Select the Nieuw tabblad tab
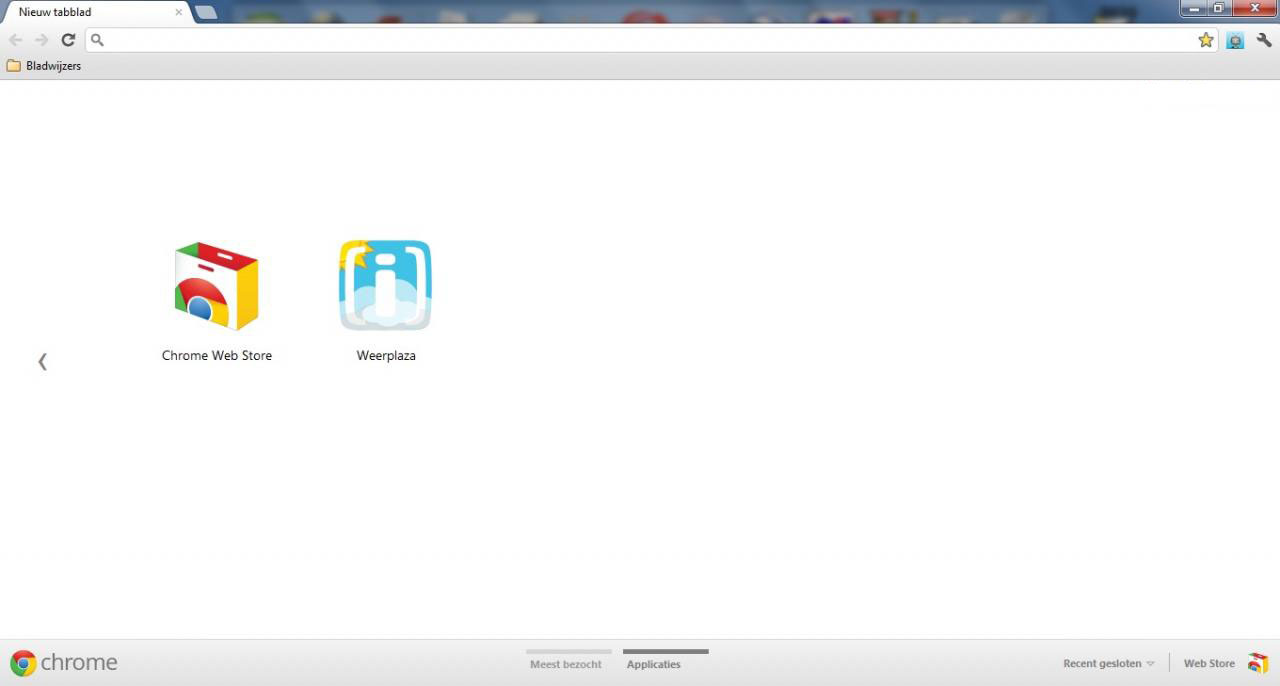 [97, 12]
